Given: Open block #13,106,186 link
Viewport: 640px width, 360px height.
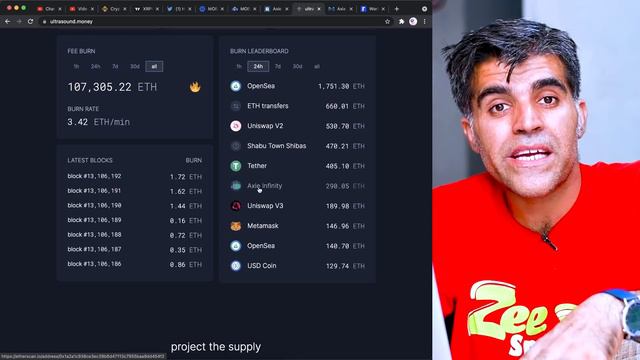Looking at the screenshot, I should coord(94,264).
